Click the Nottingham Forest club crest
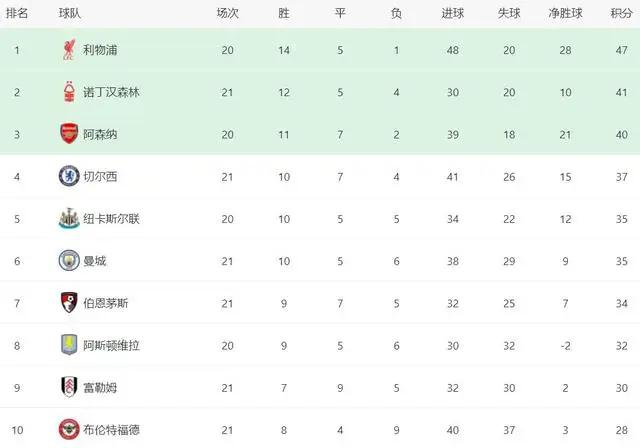Image resolution: width=640 pixels, height=448 pixels. [68, 91]
